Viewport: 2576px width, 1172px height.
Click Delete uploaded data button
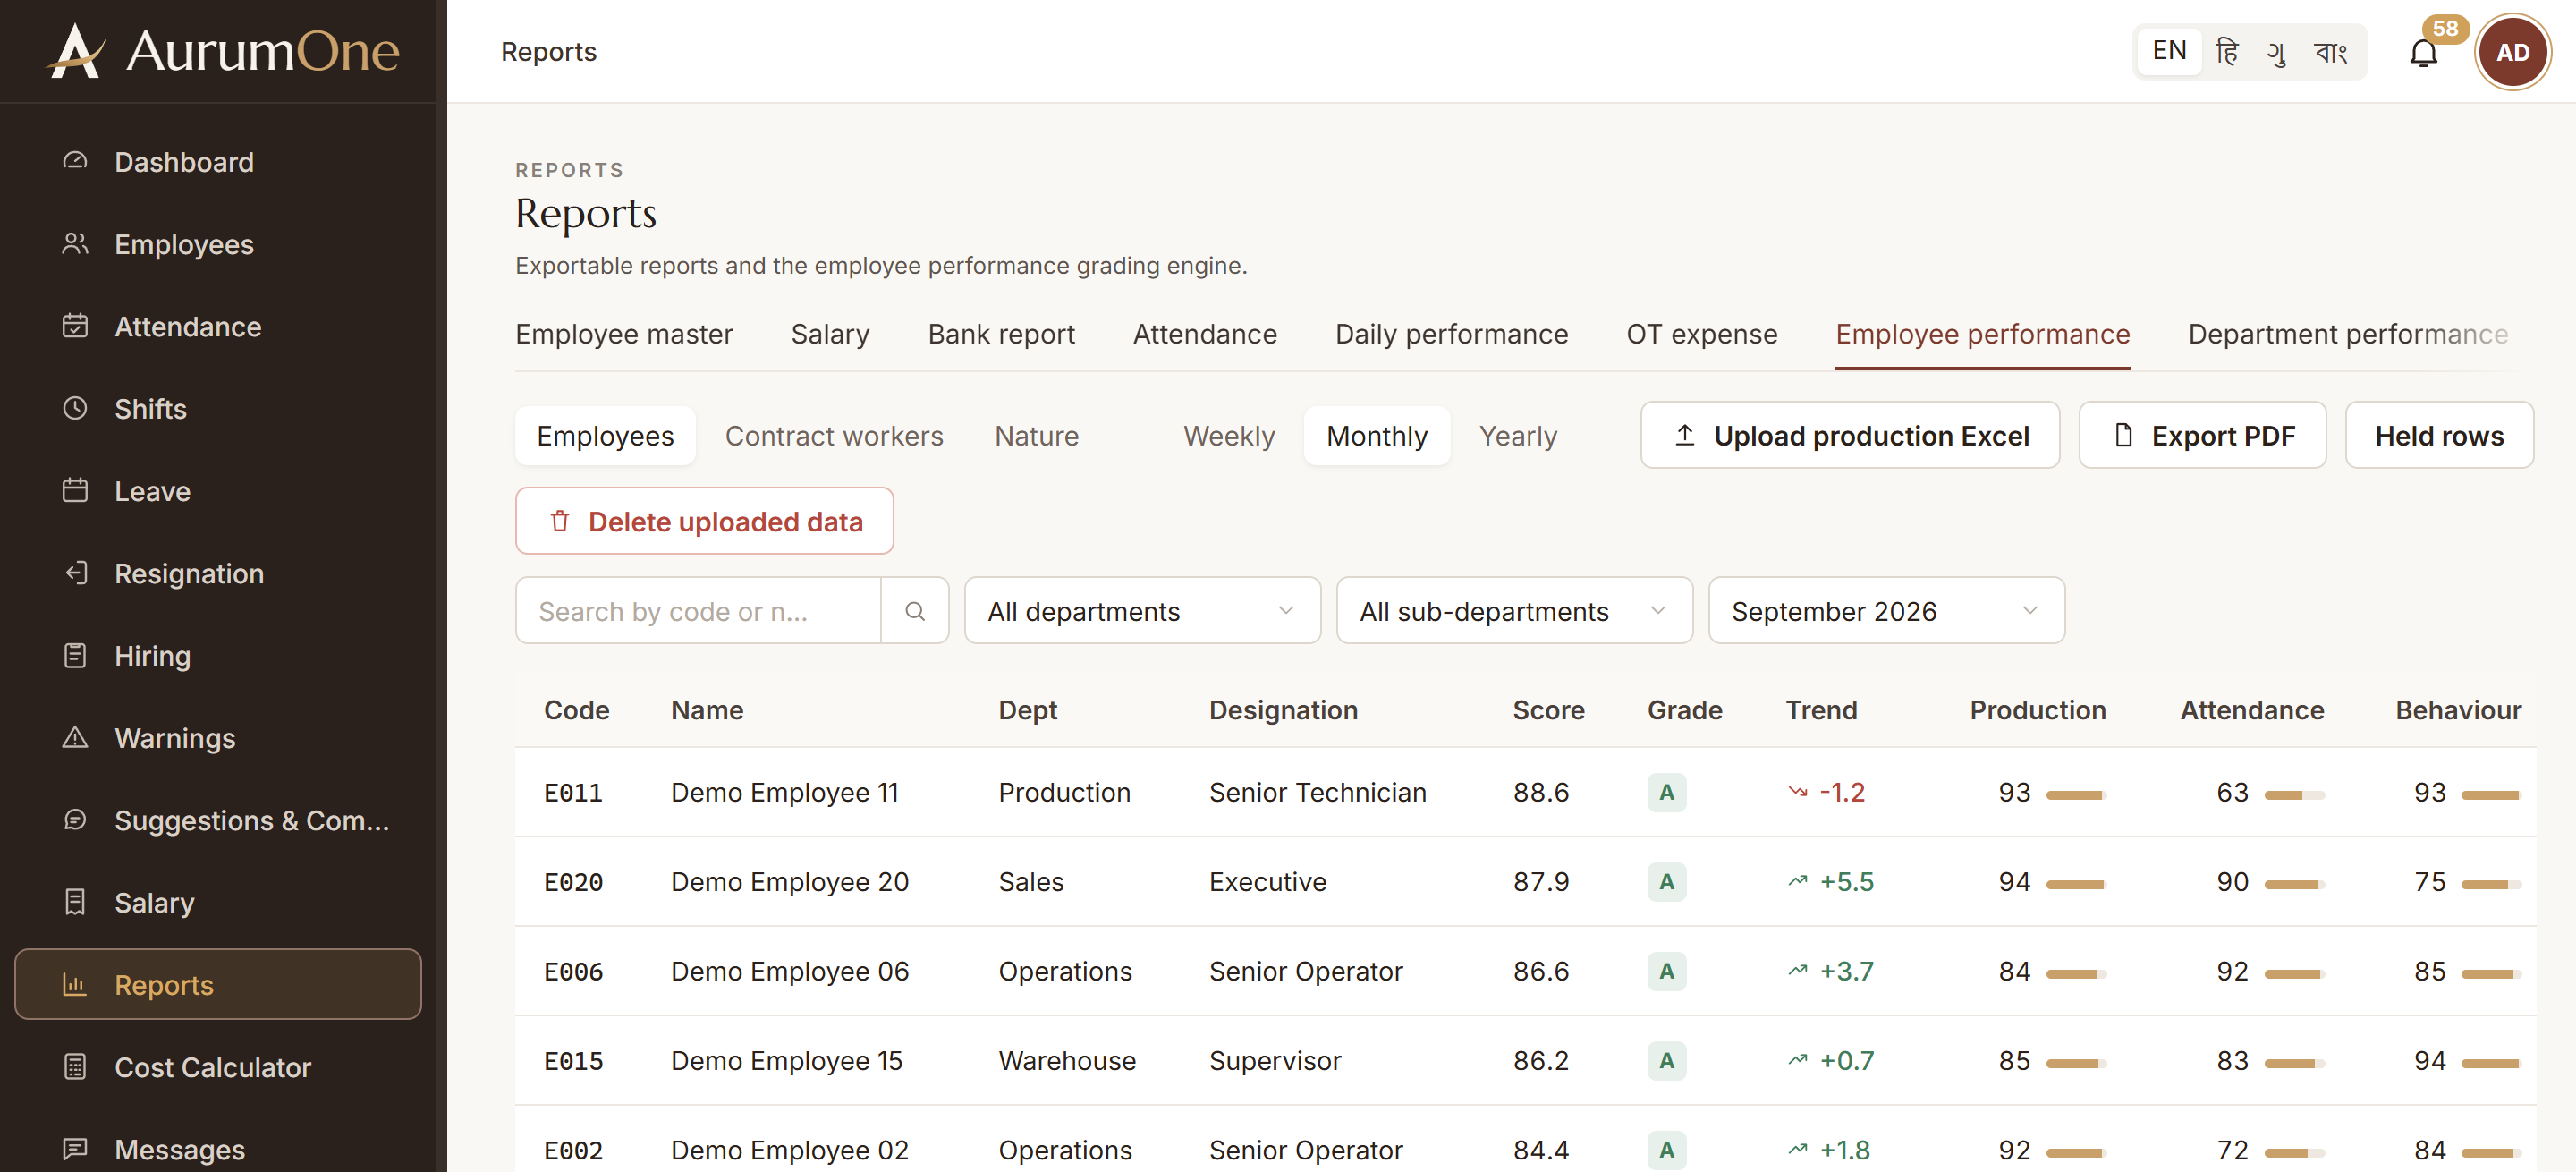click(704, 521)
